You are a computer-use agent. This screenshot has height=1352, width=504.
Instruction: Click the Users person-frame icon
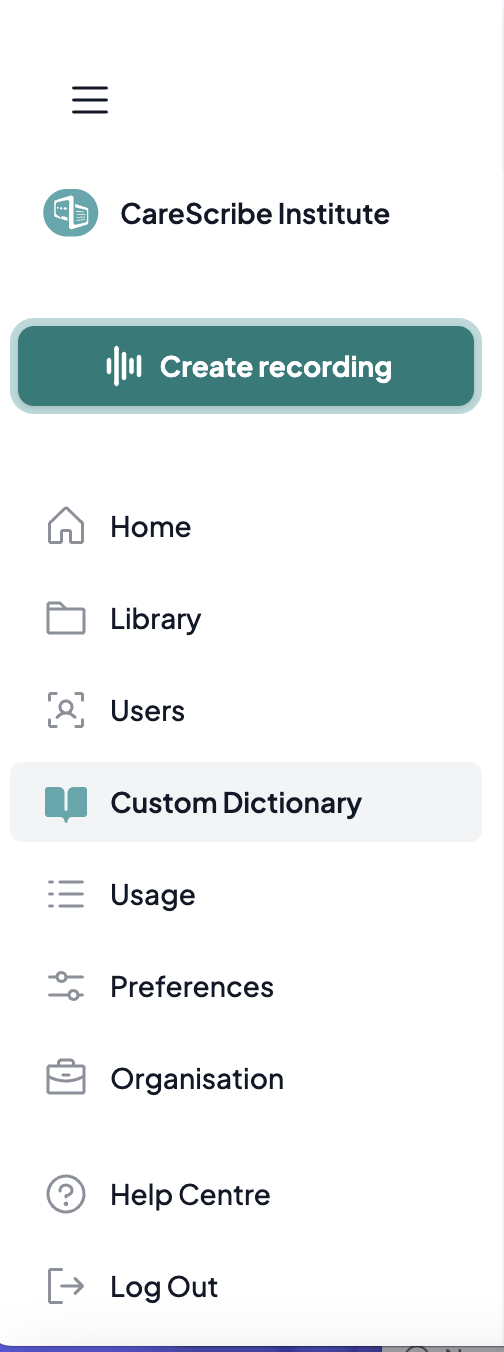click(66, 710)
